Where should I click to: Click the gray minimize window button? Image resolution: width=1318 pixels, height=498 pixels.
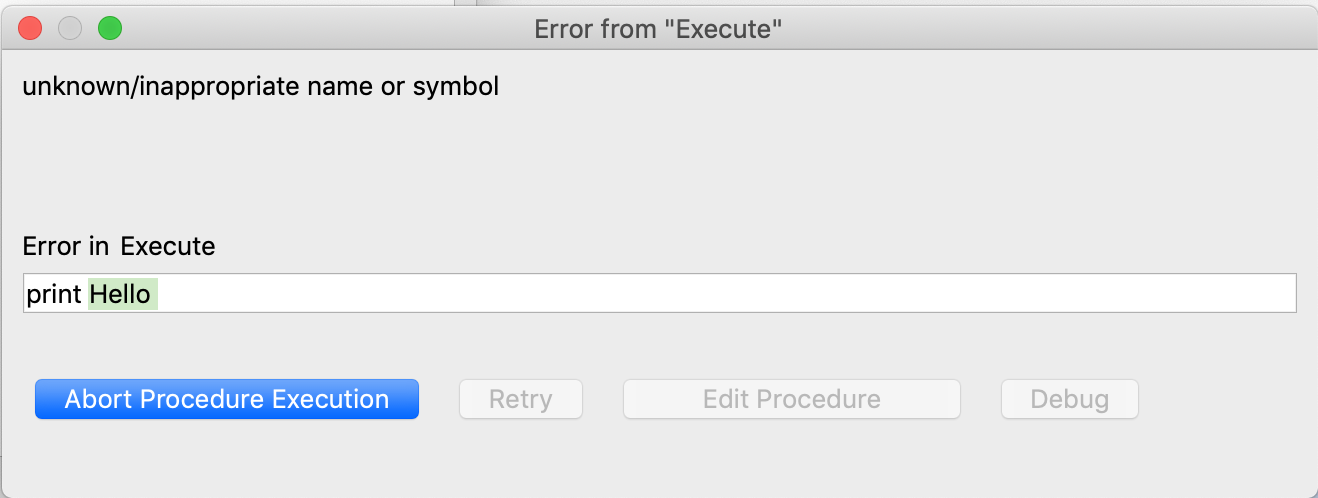point(69,29)
